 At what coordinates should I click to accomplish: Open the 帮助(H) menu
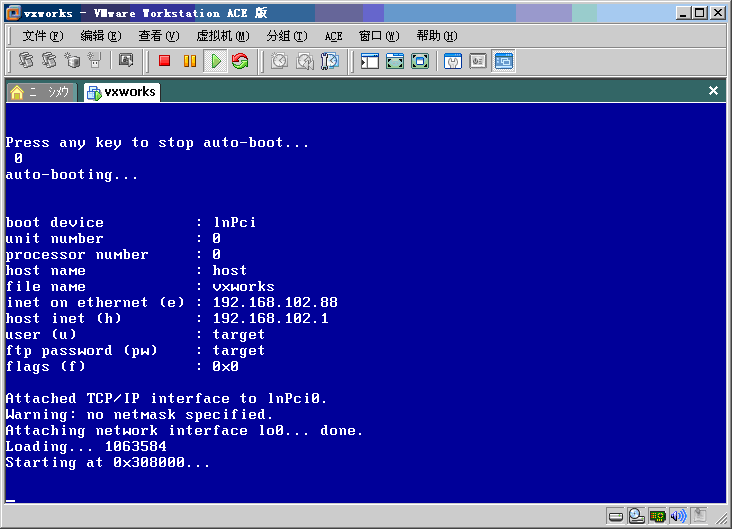click(436, 36)
